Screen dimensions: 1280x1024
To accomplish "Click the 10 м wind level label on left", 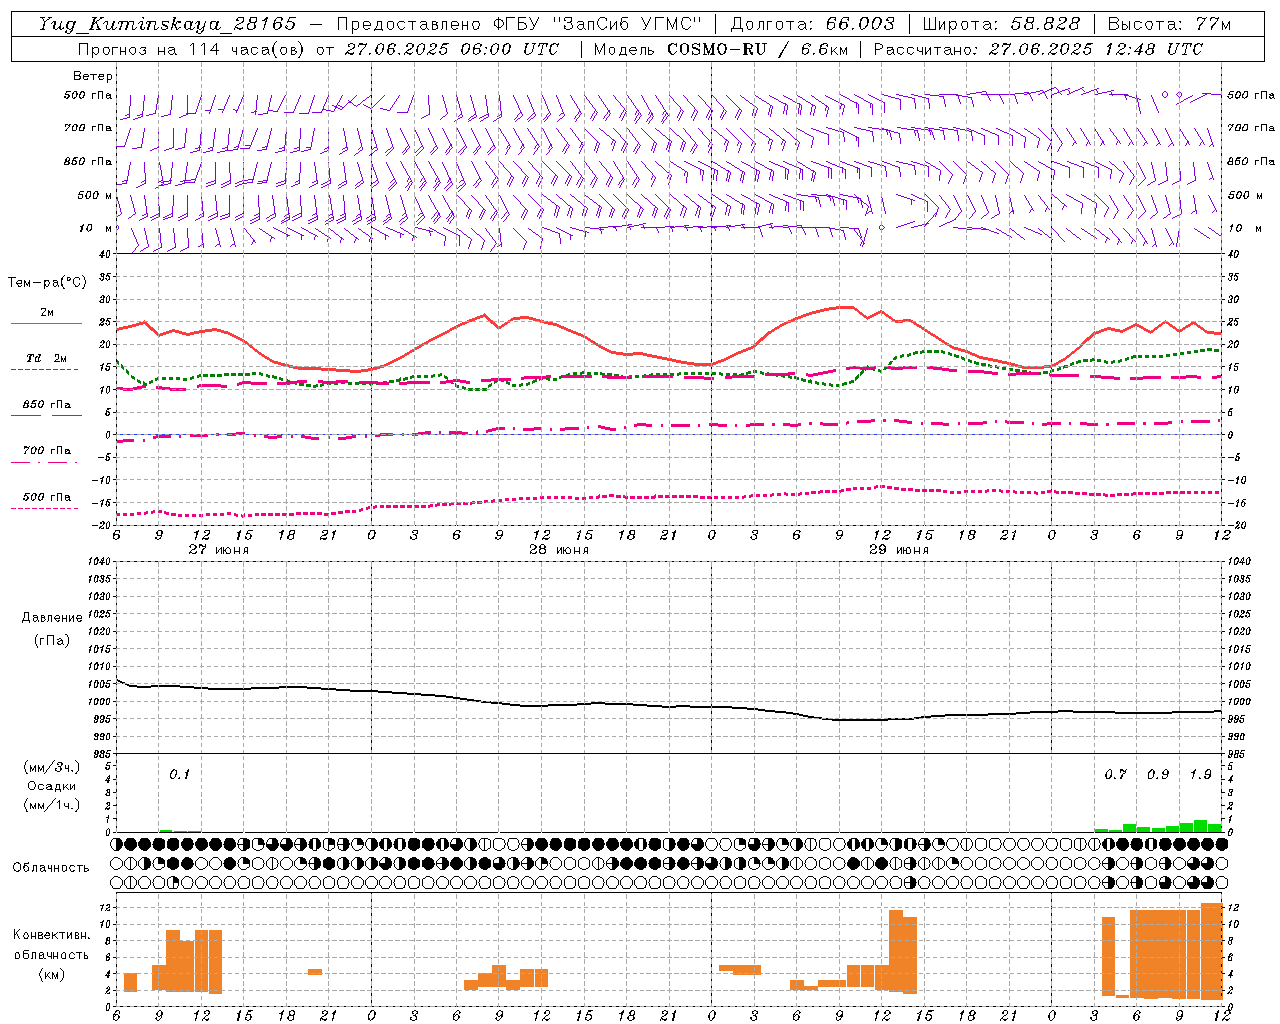I will point(96,228).
